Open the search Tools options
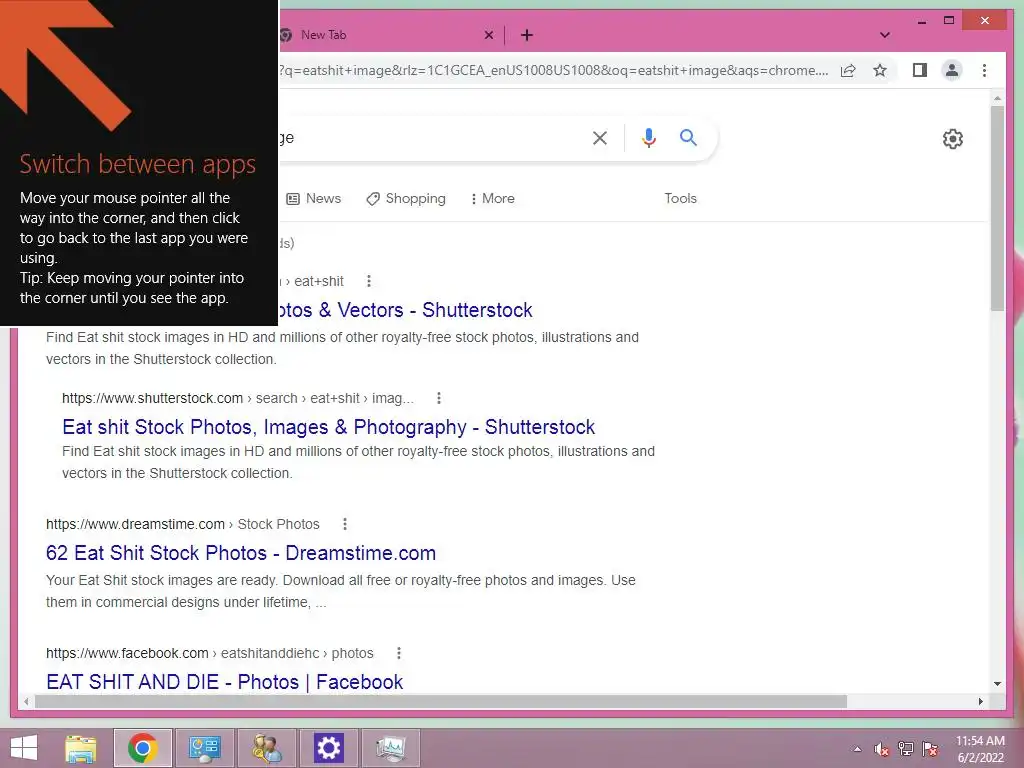Image resolution: width=1024 pixels, height=768 pixels. pos(680,199)
